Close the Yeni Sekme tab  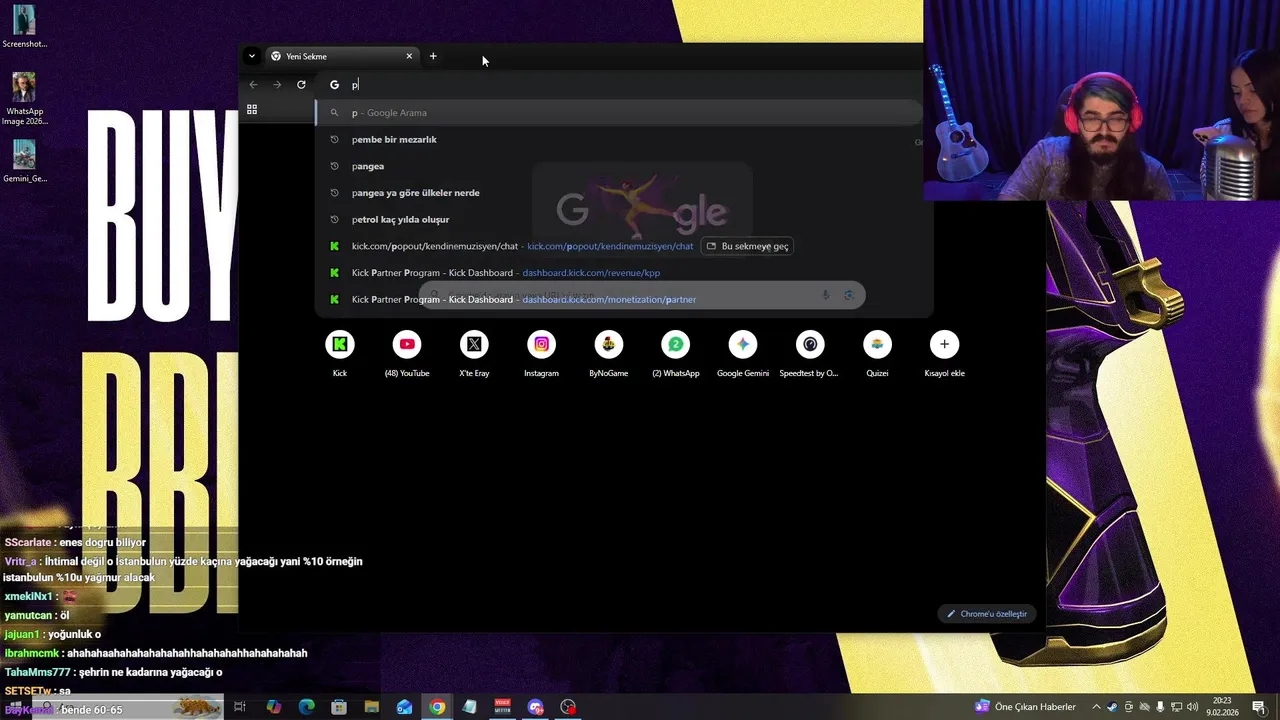(409, 56)
